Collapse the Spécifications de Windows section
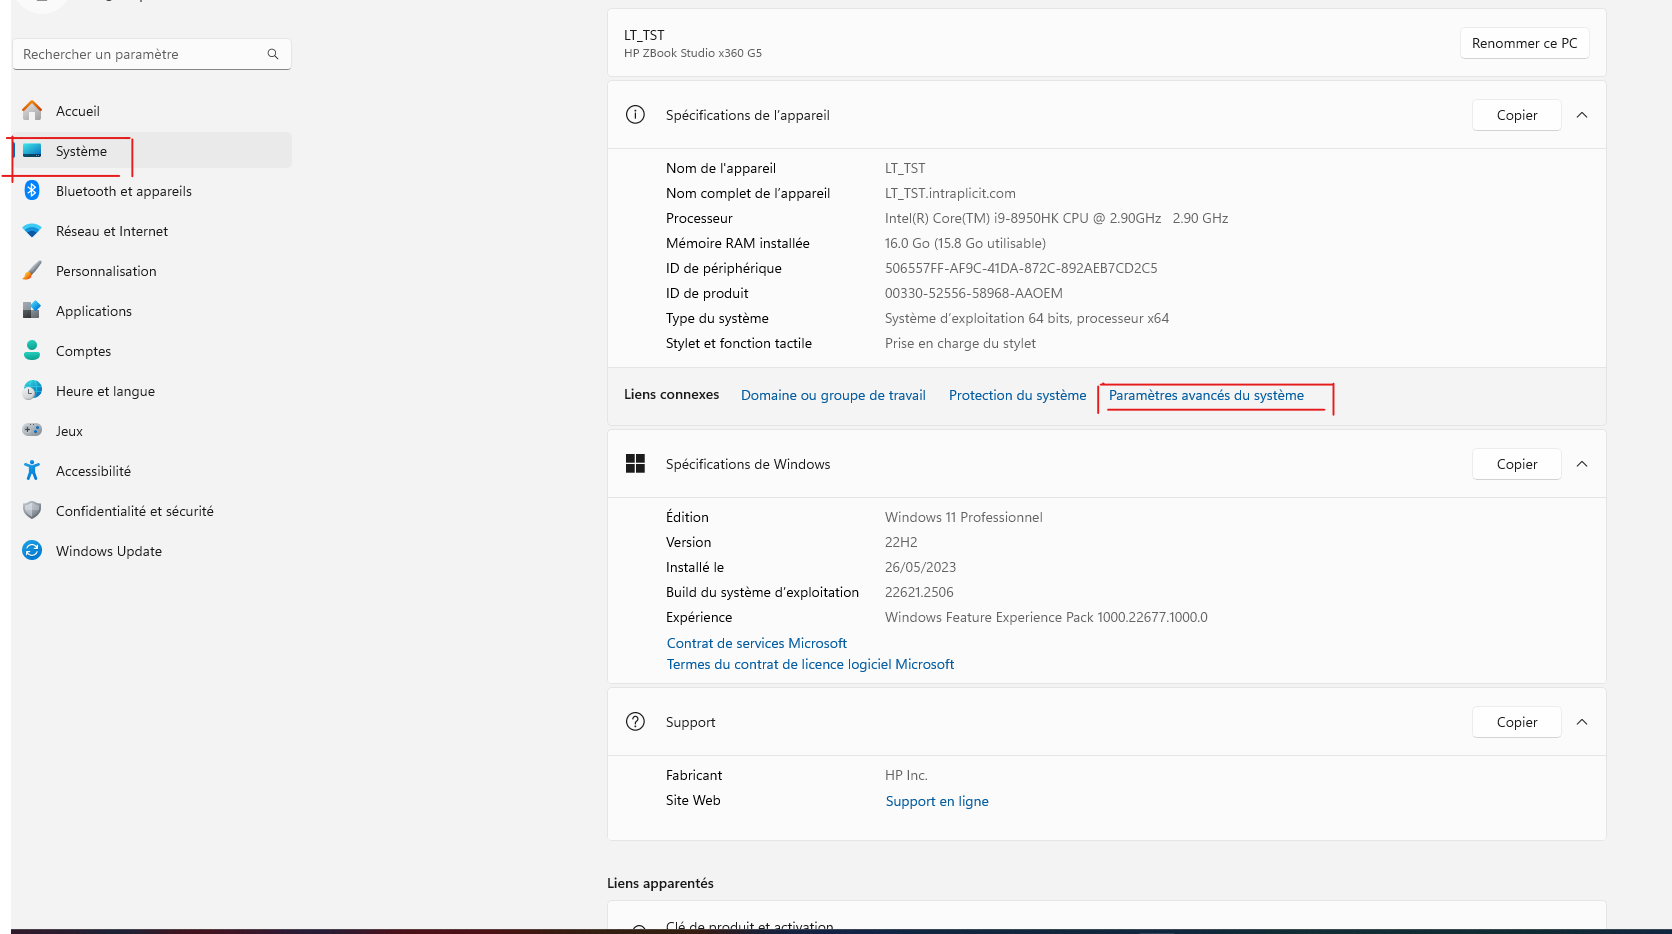Image resolution: width=1672 pixels, height=934 pixels. pyautogui.click(x=1582, y=463)
